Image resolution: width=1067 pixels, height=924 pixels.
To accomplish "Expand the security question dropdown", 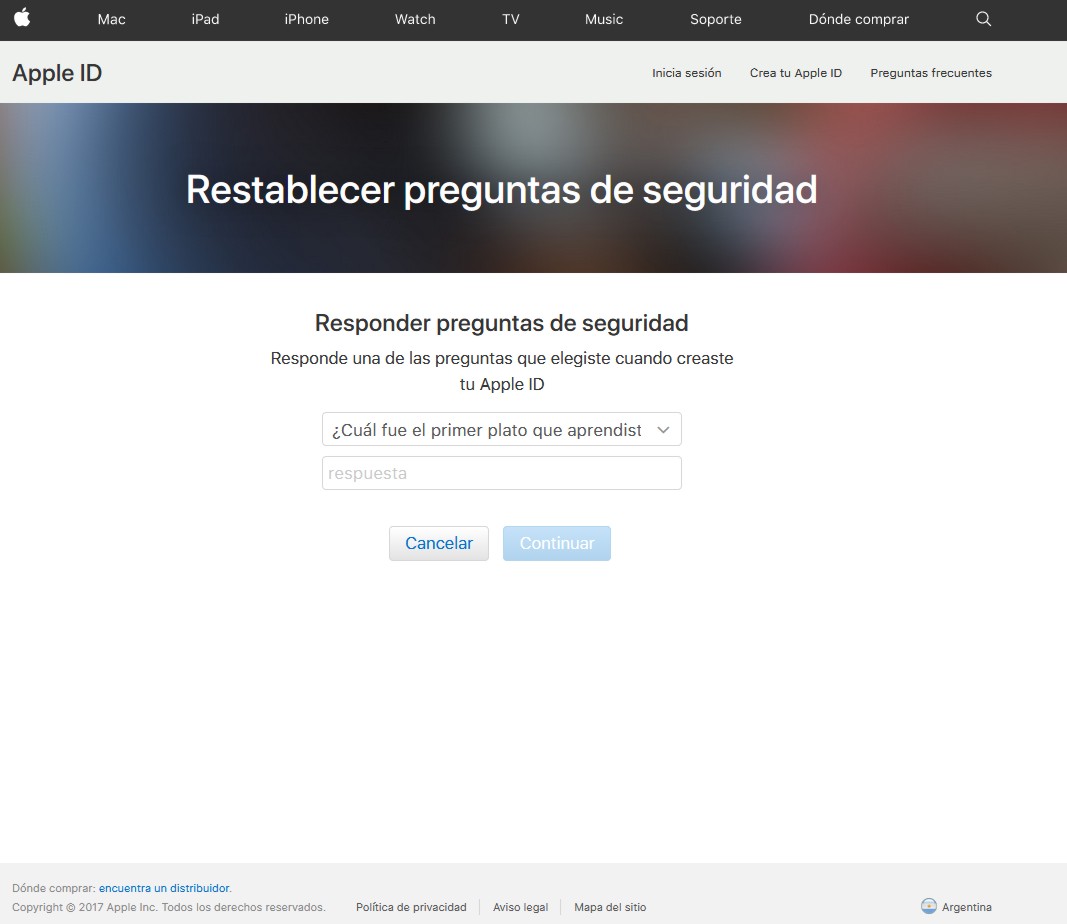I will (x=502, y=429).
